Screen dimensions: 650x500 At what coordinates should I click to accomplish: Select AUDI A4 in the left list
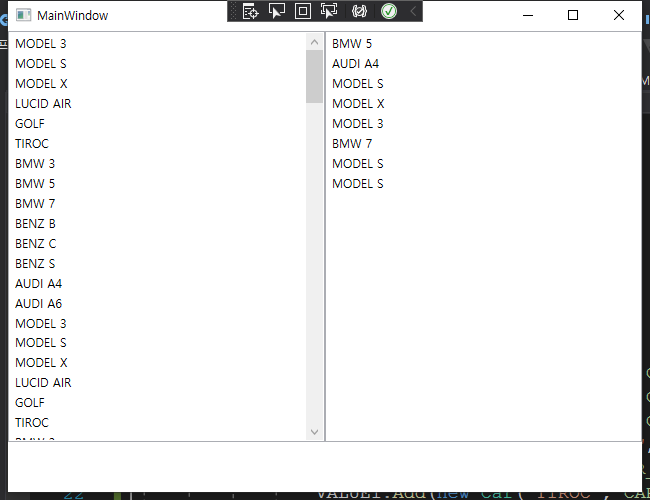(x=157, y=284)
